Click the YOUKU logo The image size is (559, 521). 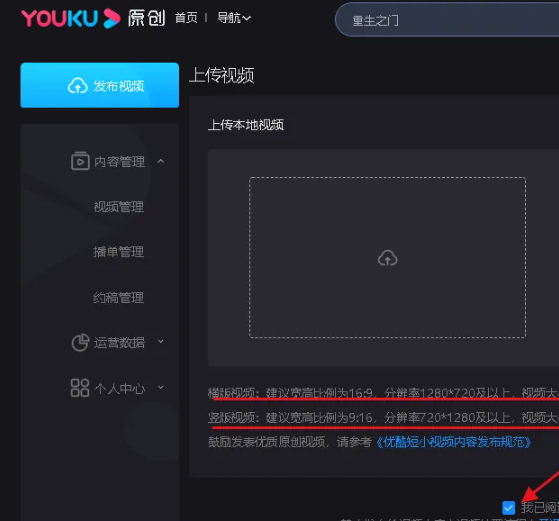(71, 18)
